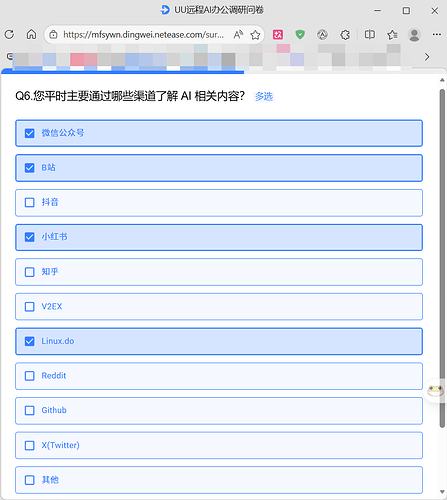Viewport: 447px width, 500px height.
Task: View site security lock info
Action: 53,34
